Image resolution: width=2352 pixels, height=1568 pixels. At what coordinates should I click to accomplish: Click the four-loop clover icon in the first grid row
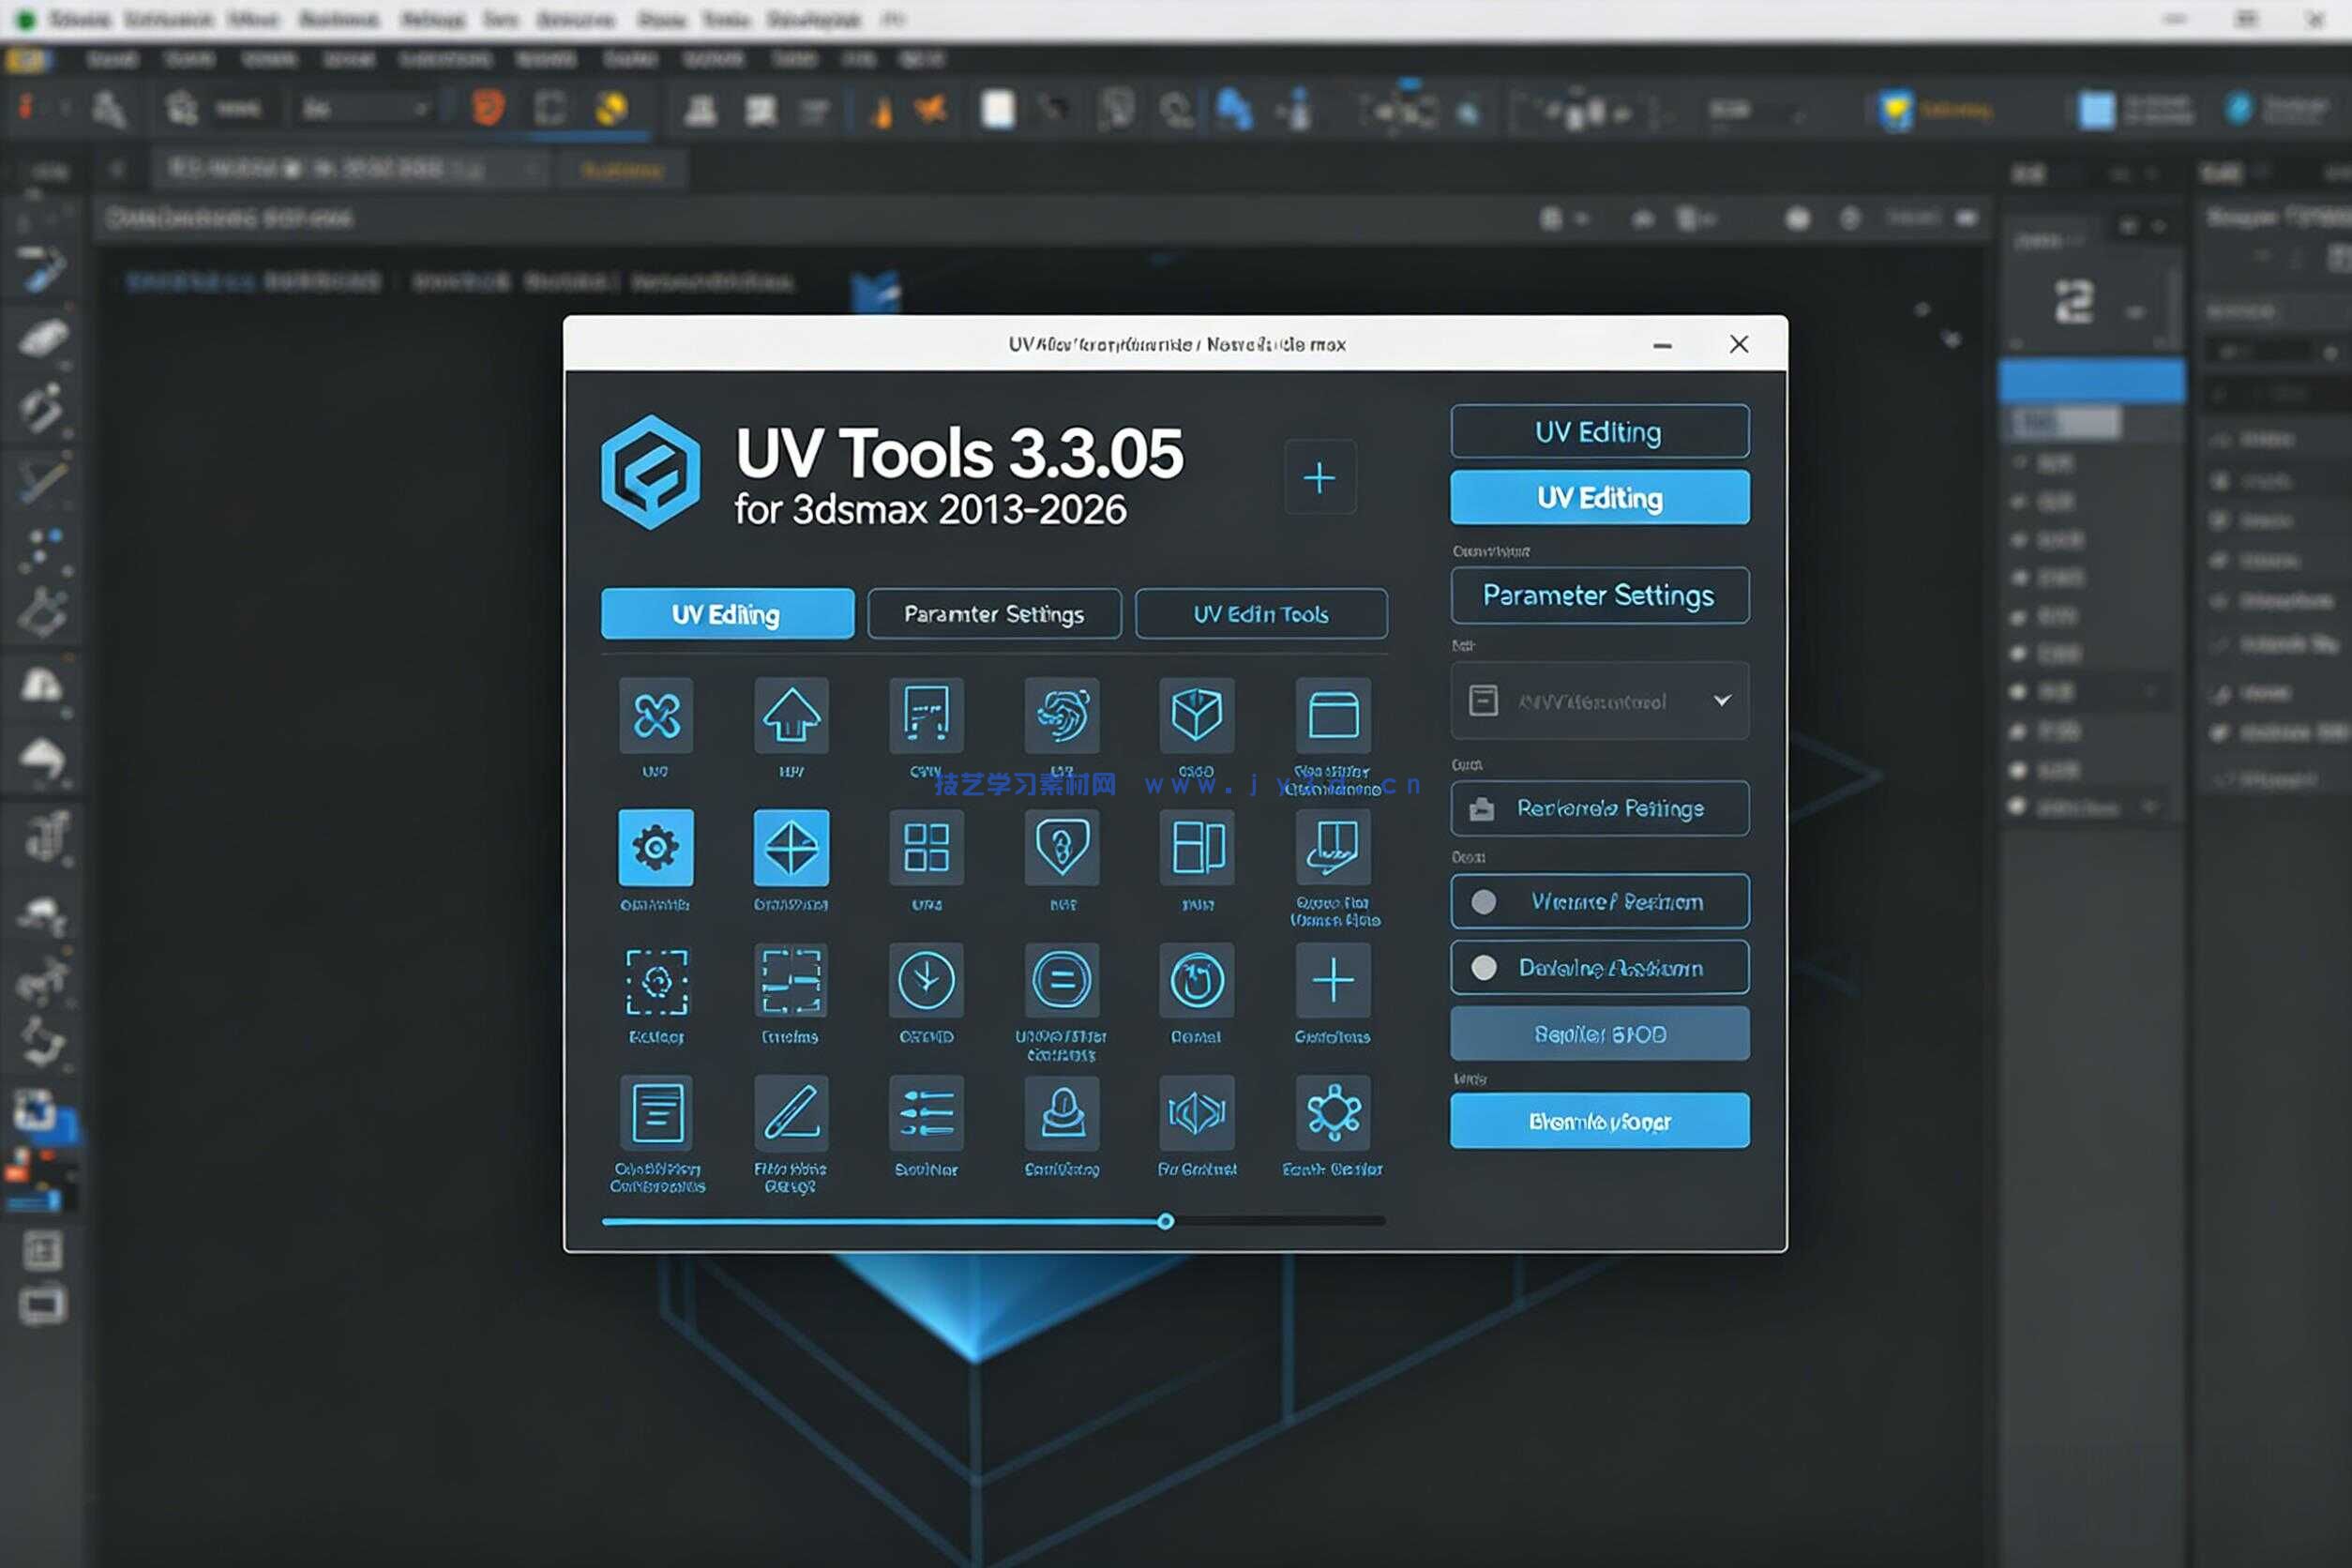(x=656, y=715)
